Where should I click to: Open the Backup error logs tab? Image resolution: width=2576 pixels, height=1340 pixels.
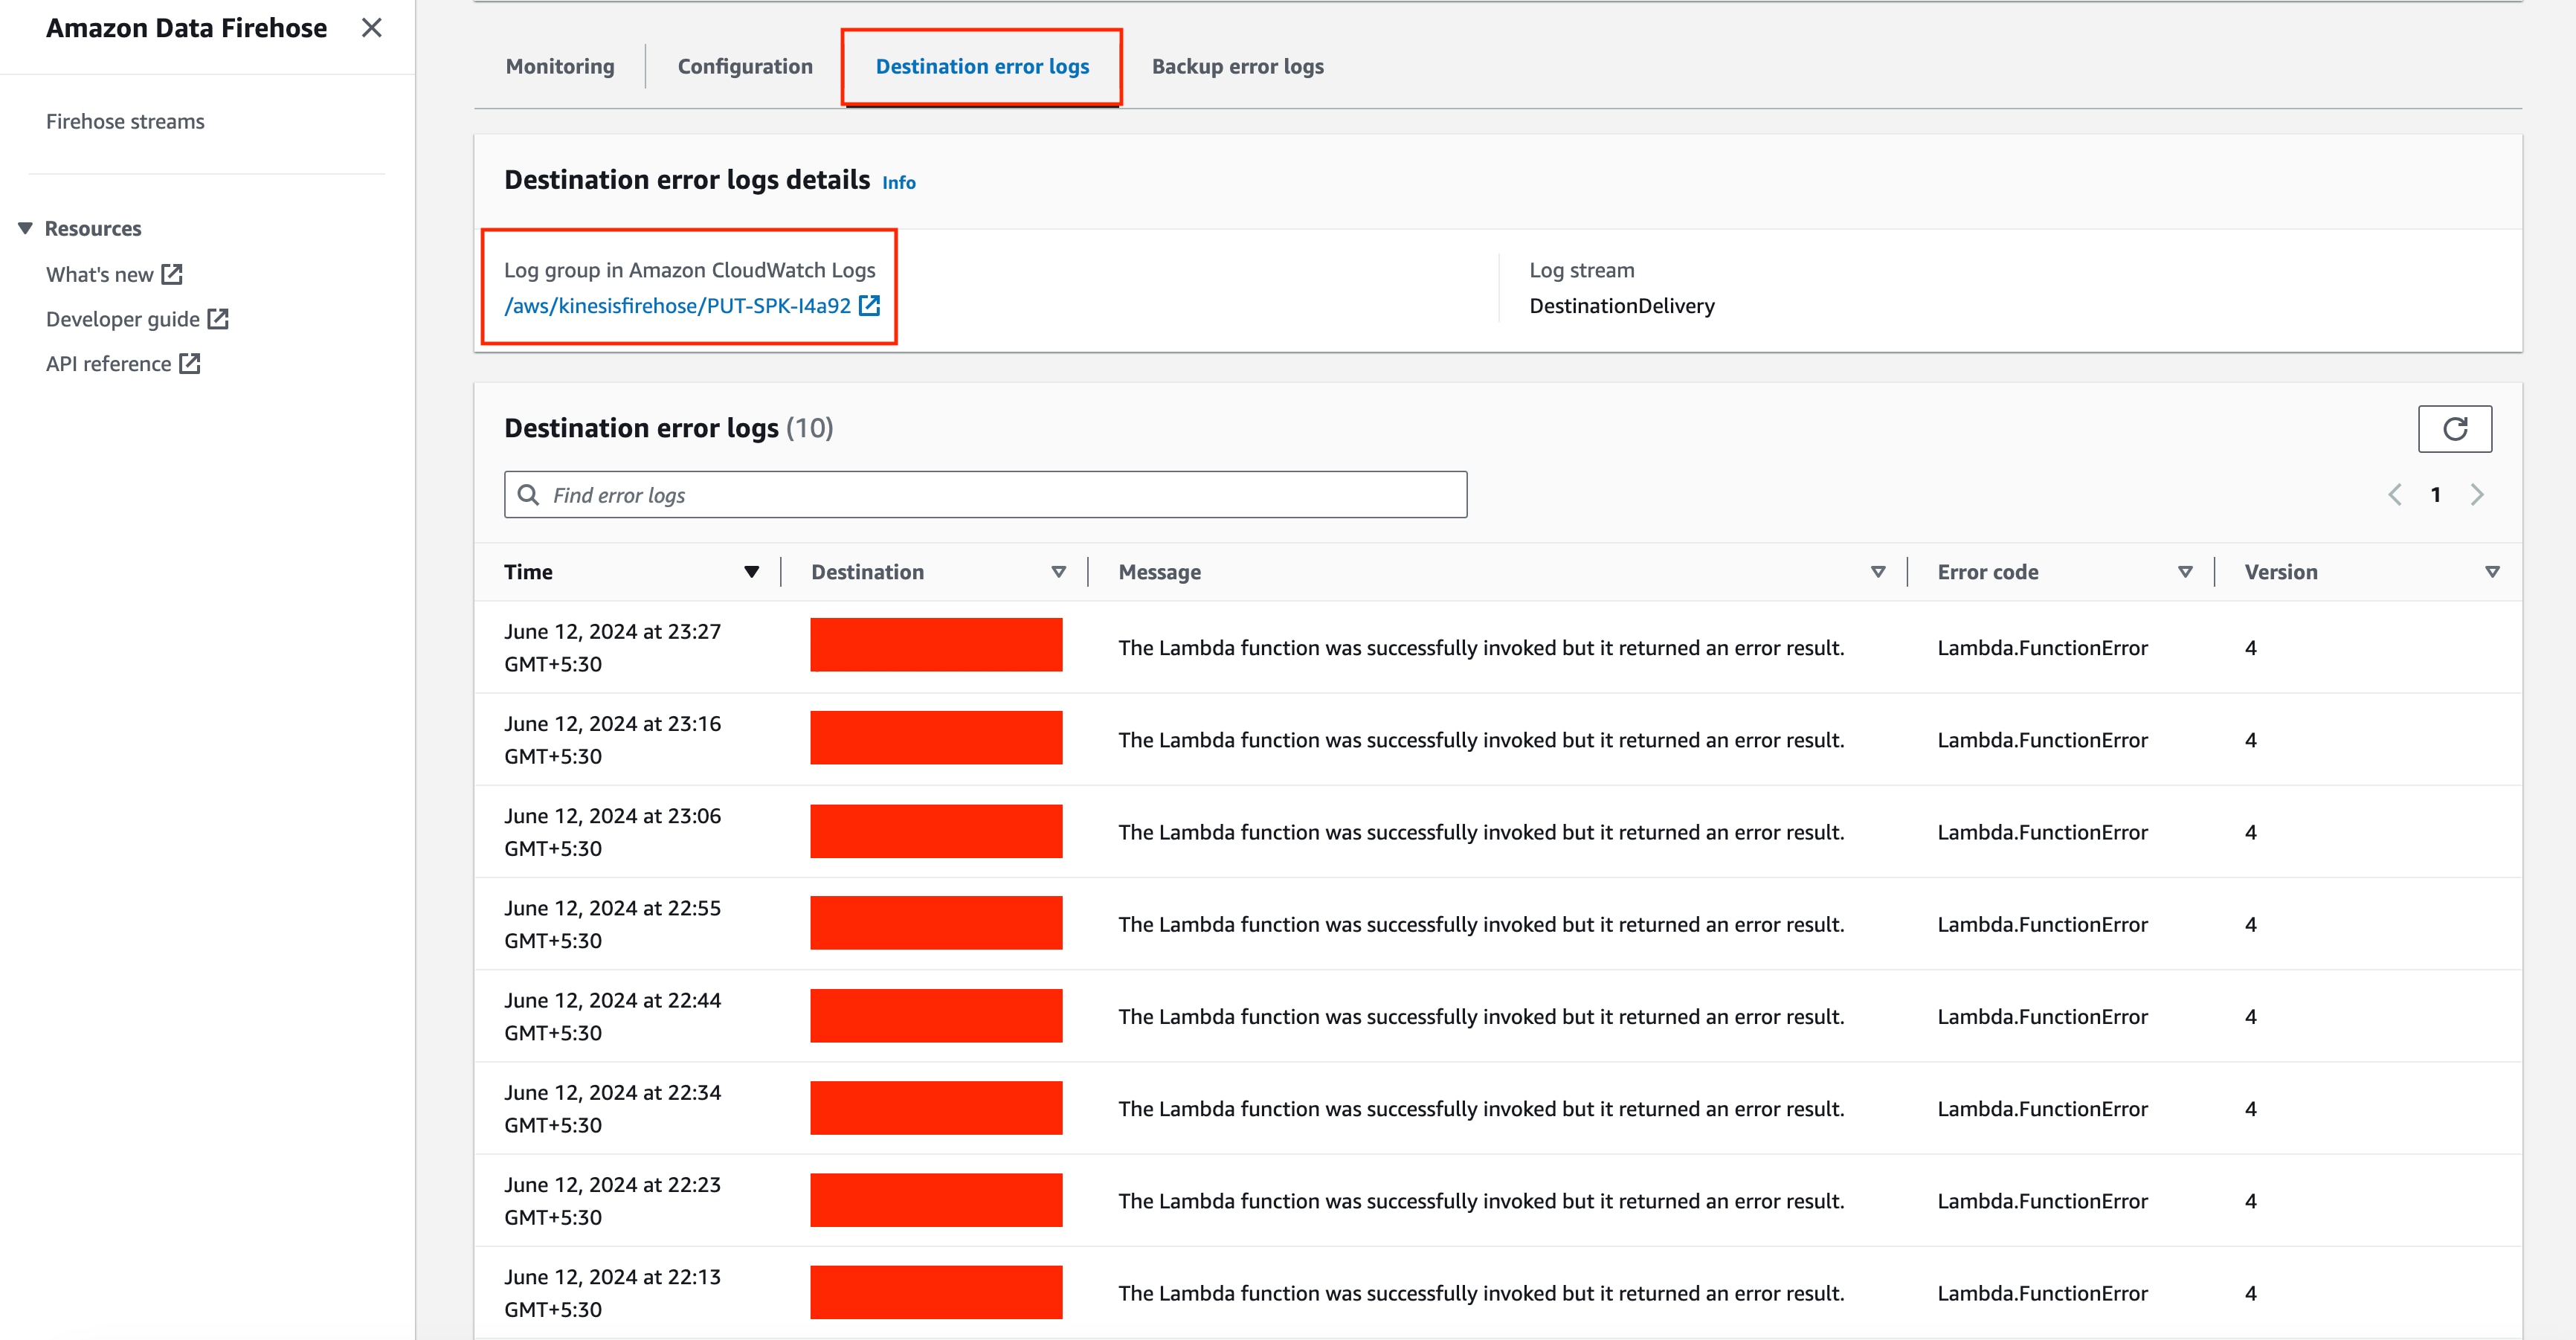coord(1237,66)
